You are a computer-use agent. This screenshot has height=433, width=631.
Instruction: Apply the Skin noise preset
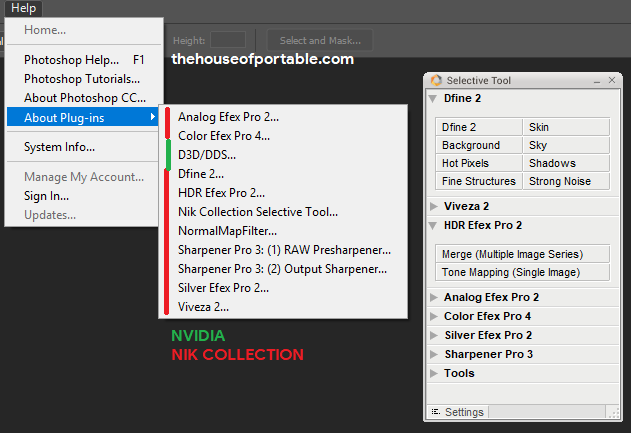pyautogui.click(x=566, y=127)
